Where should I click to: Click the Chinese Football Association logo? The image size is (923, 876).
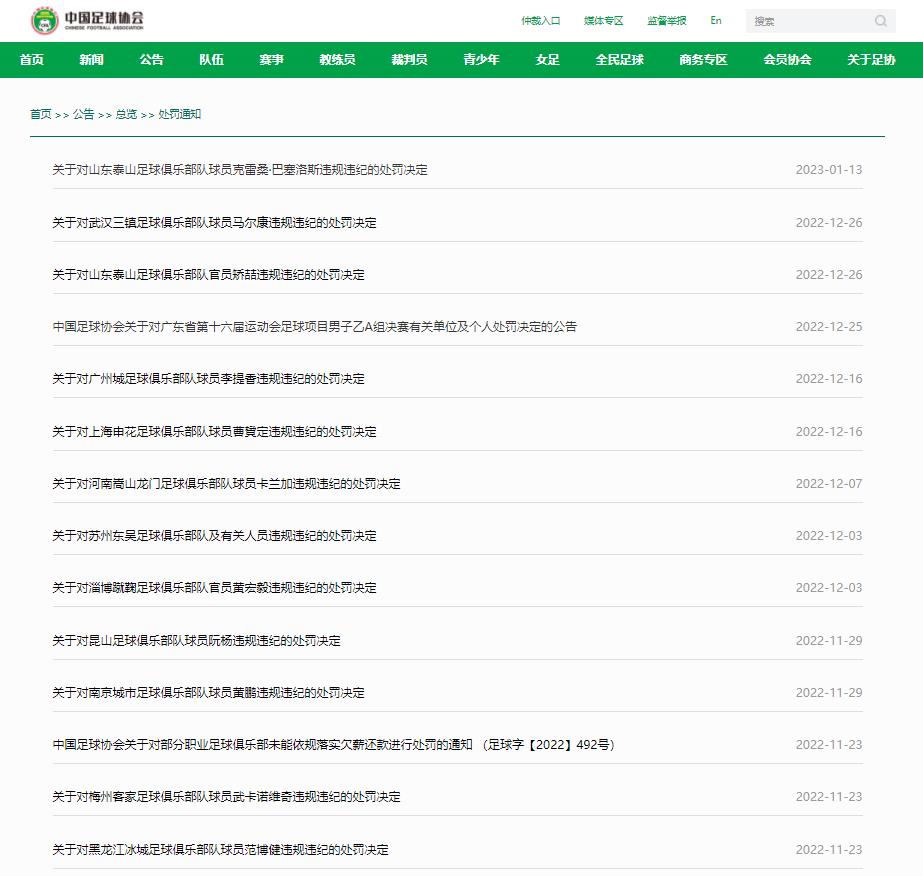[x=85, y=20]
